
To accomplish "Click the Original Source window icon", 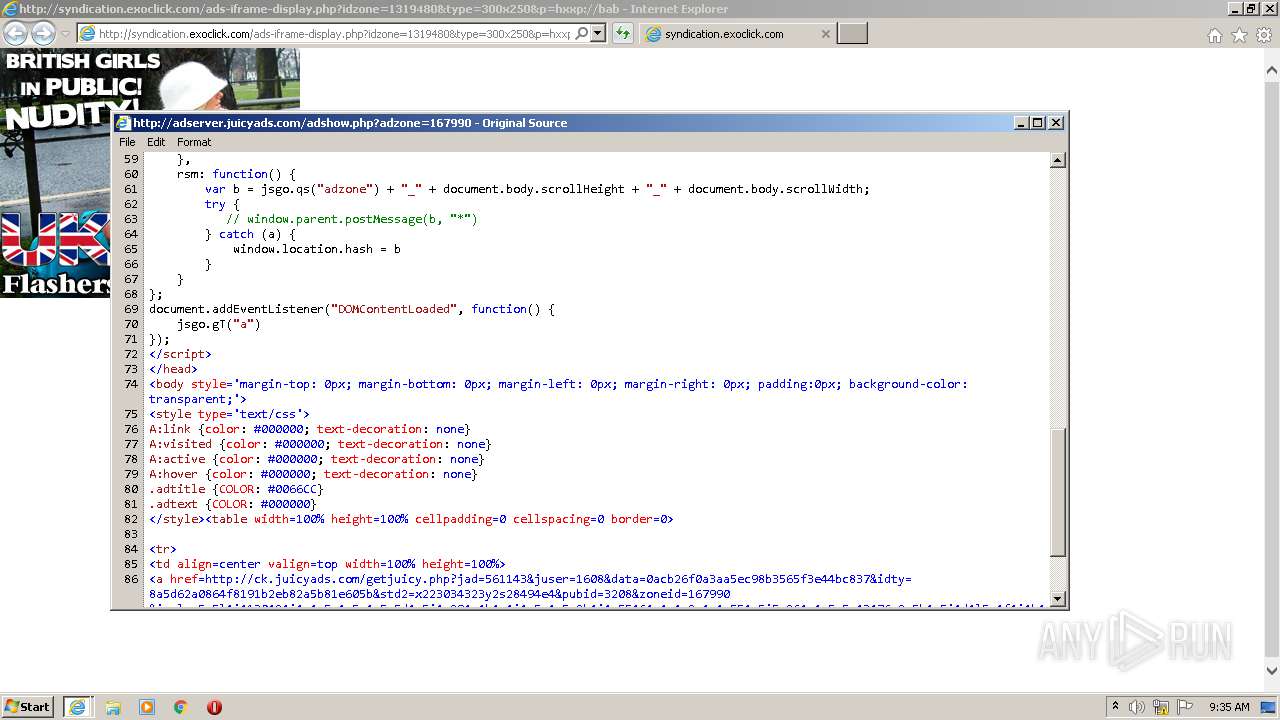I will (123, 123).
